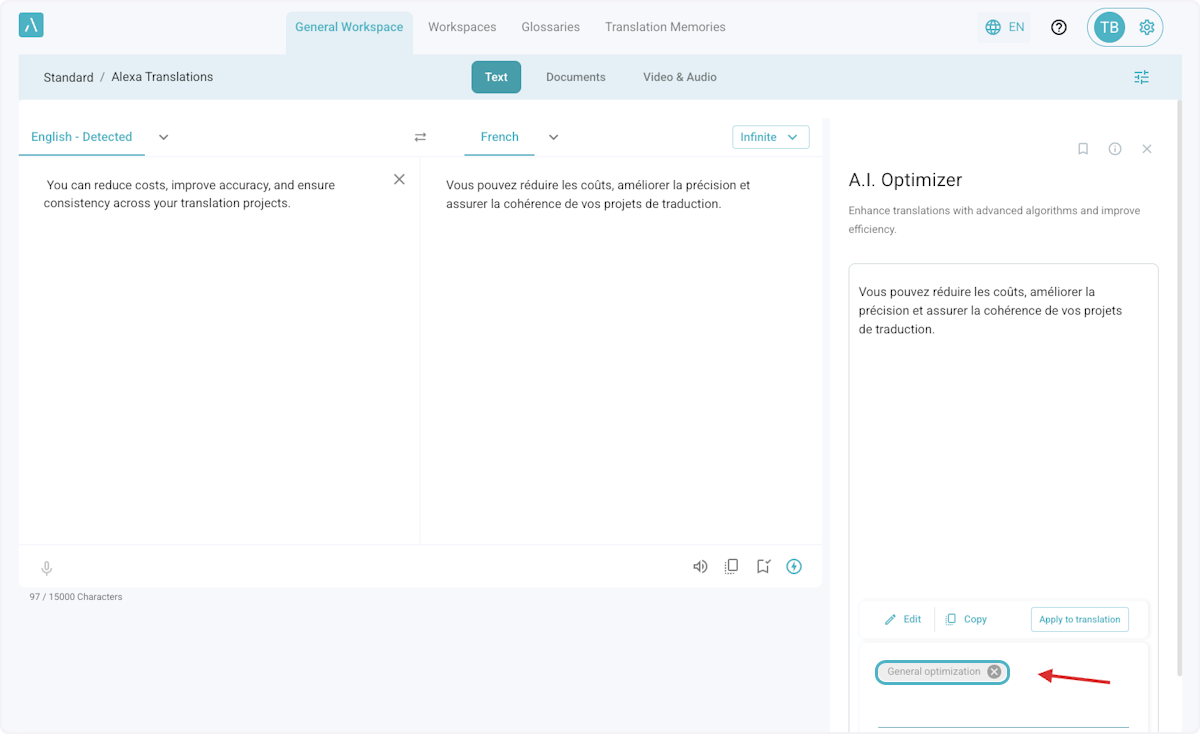The height and width of the screenshot is (734, 1200).
Task: Click the optimized translation text area
Action: 1002,420
